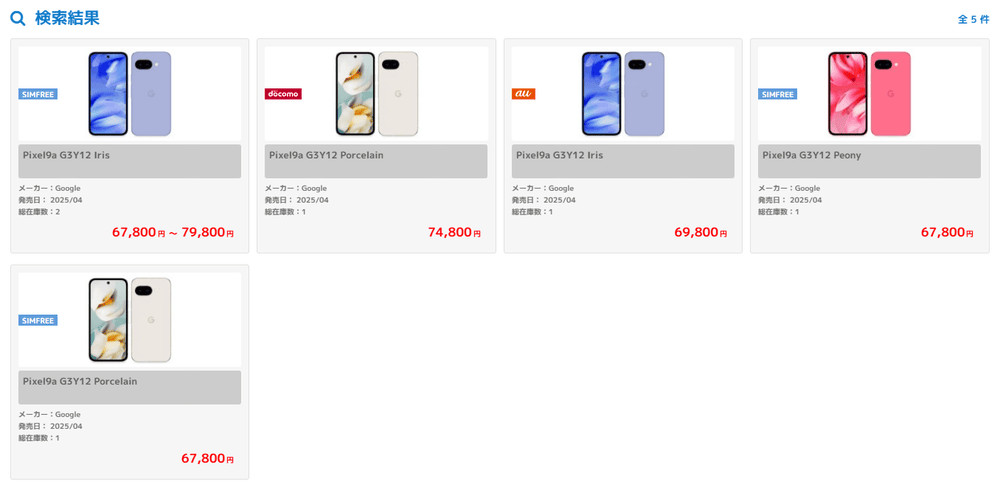Image resolution: width=1000 pixels, height=487 pixels.
Task: Open the Pixel9a G3Y12 Peony title
Action: (x=811, y=156)
